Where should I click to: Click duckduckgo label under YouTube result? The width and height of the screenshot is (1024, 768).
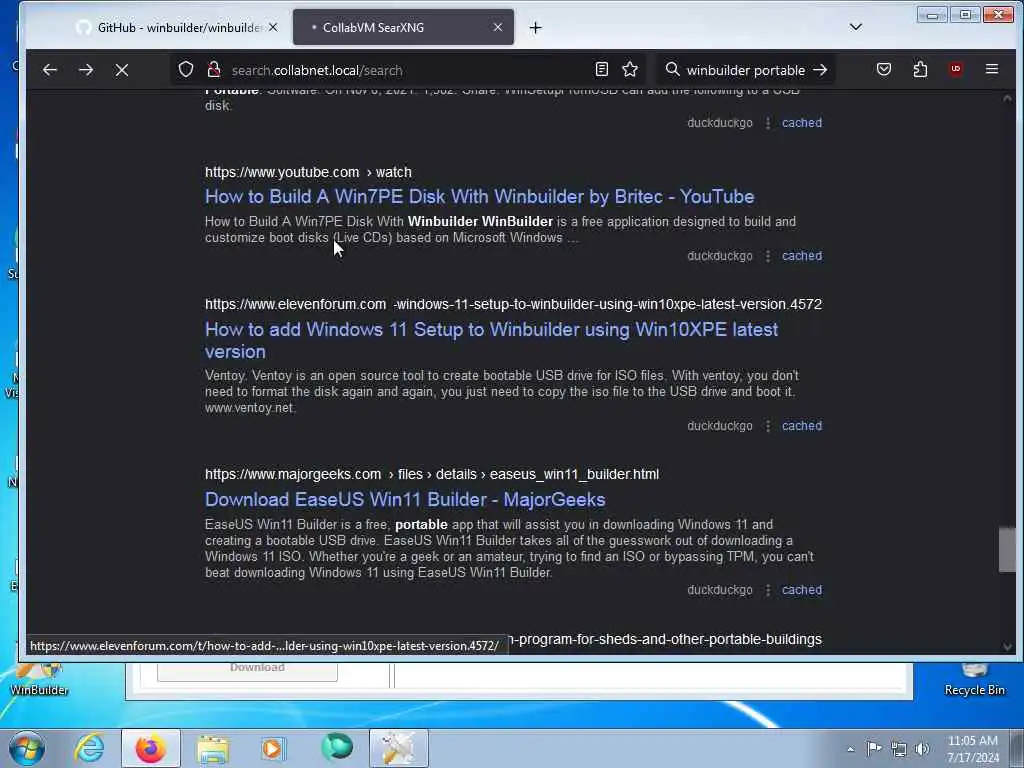tap(719, 256)
